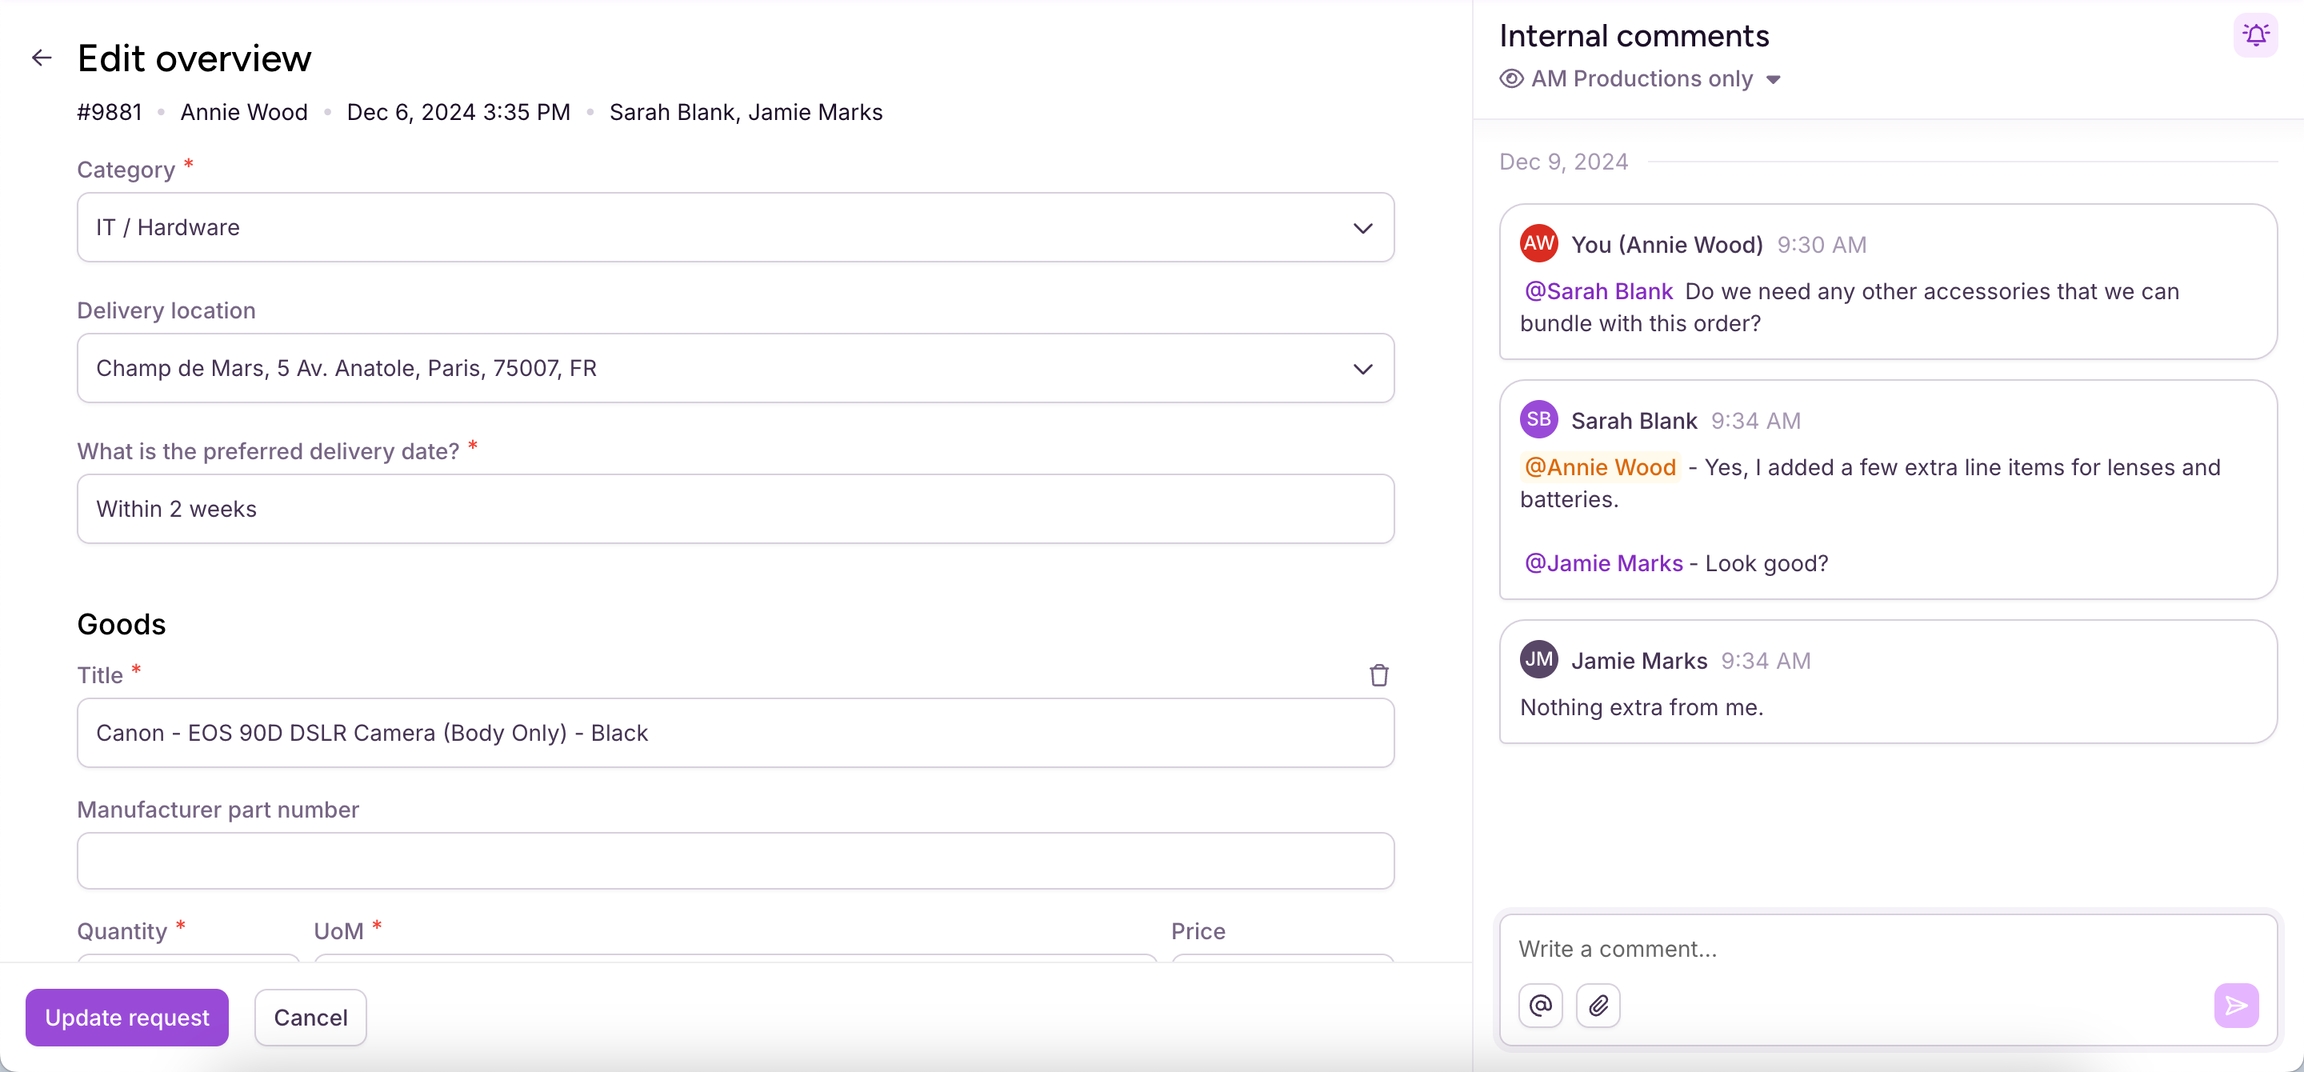Click the @Jamie Marks mention link
2304x1072 pixels.
1603,563
